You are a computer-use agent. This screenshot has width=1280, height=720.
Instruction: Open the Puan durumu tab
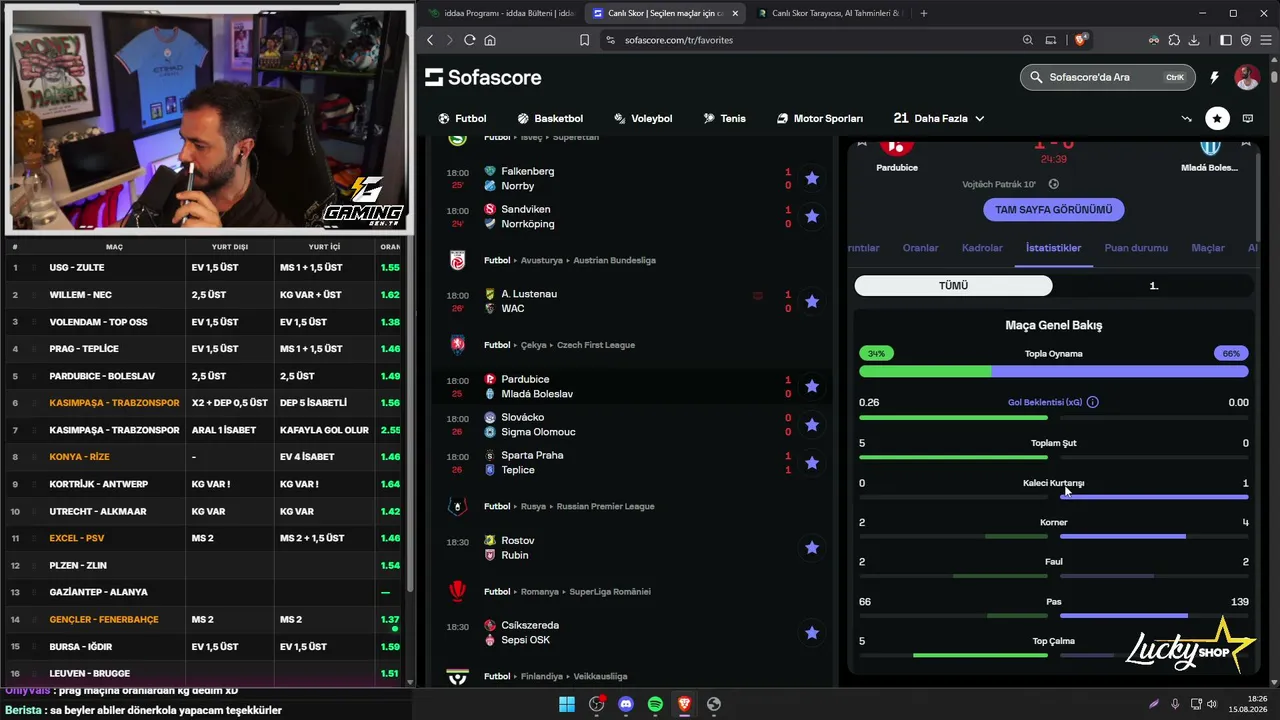tap(1136, 248)
